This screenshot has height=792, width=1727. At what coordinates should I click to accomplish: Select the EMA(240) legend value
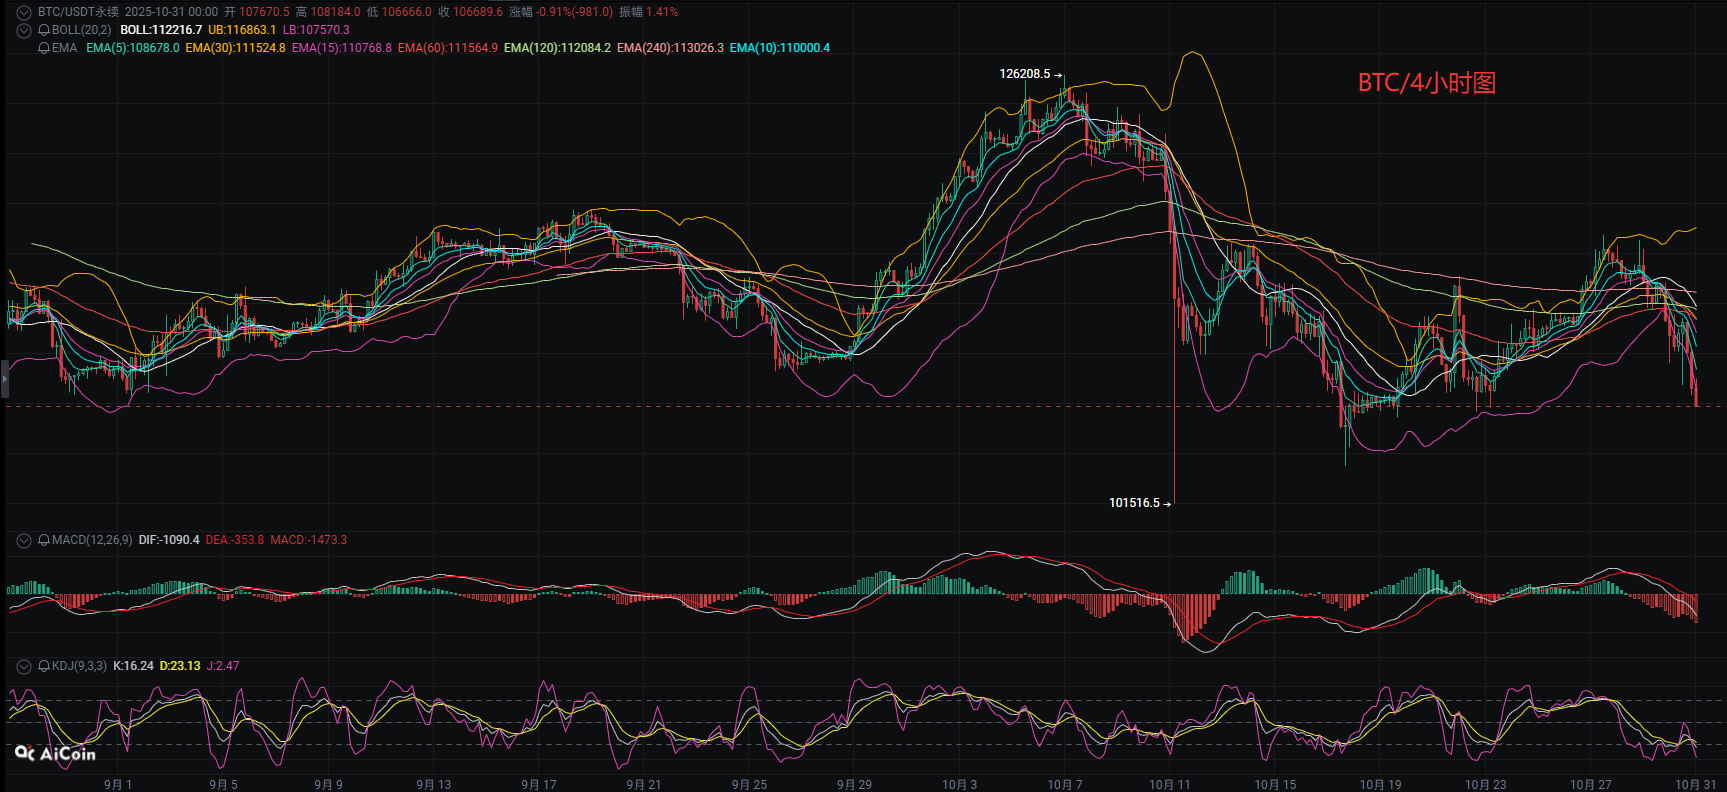click(x=670, y=48)
